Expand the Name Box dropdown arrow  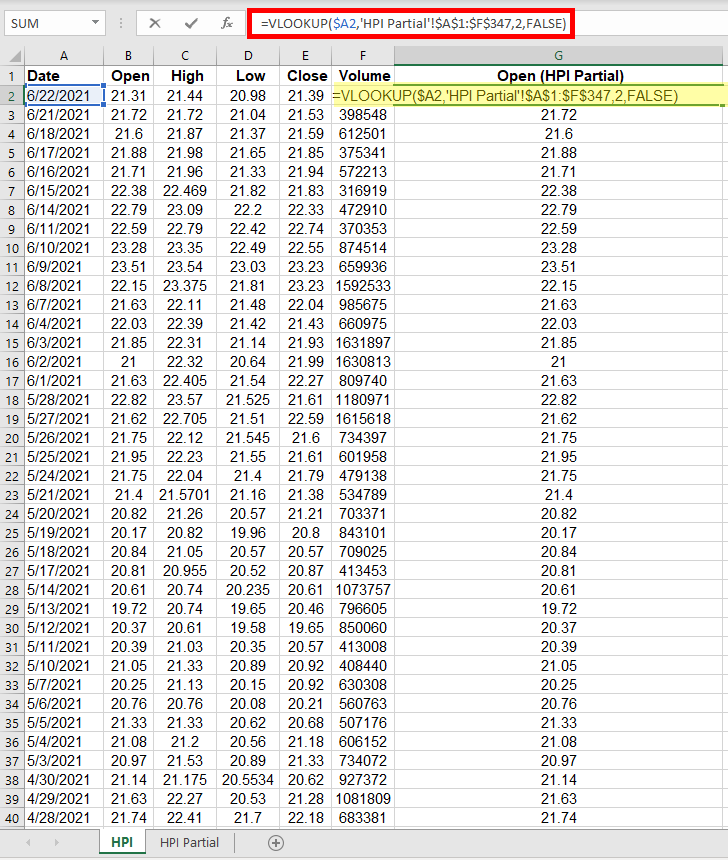pos(95,22)
